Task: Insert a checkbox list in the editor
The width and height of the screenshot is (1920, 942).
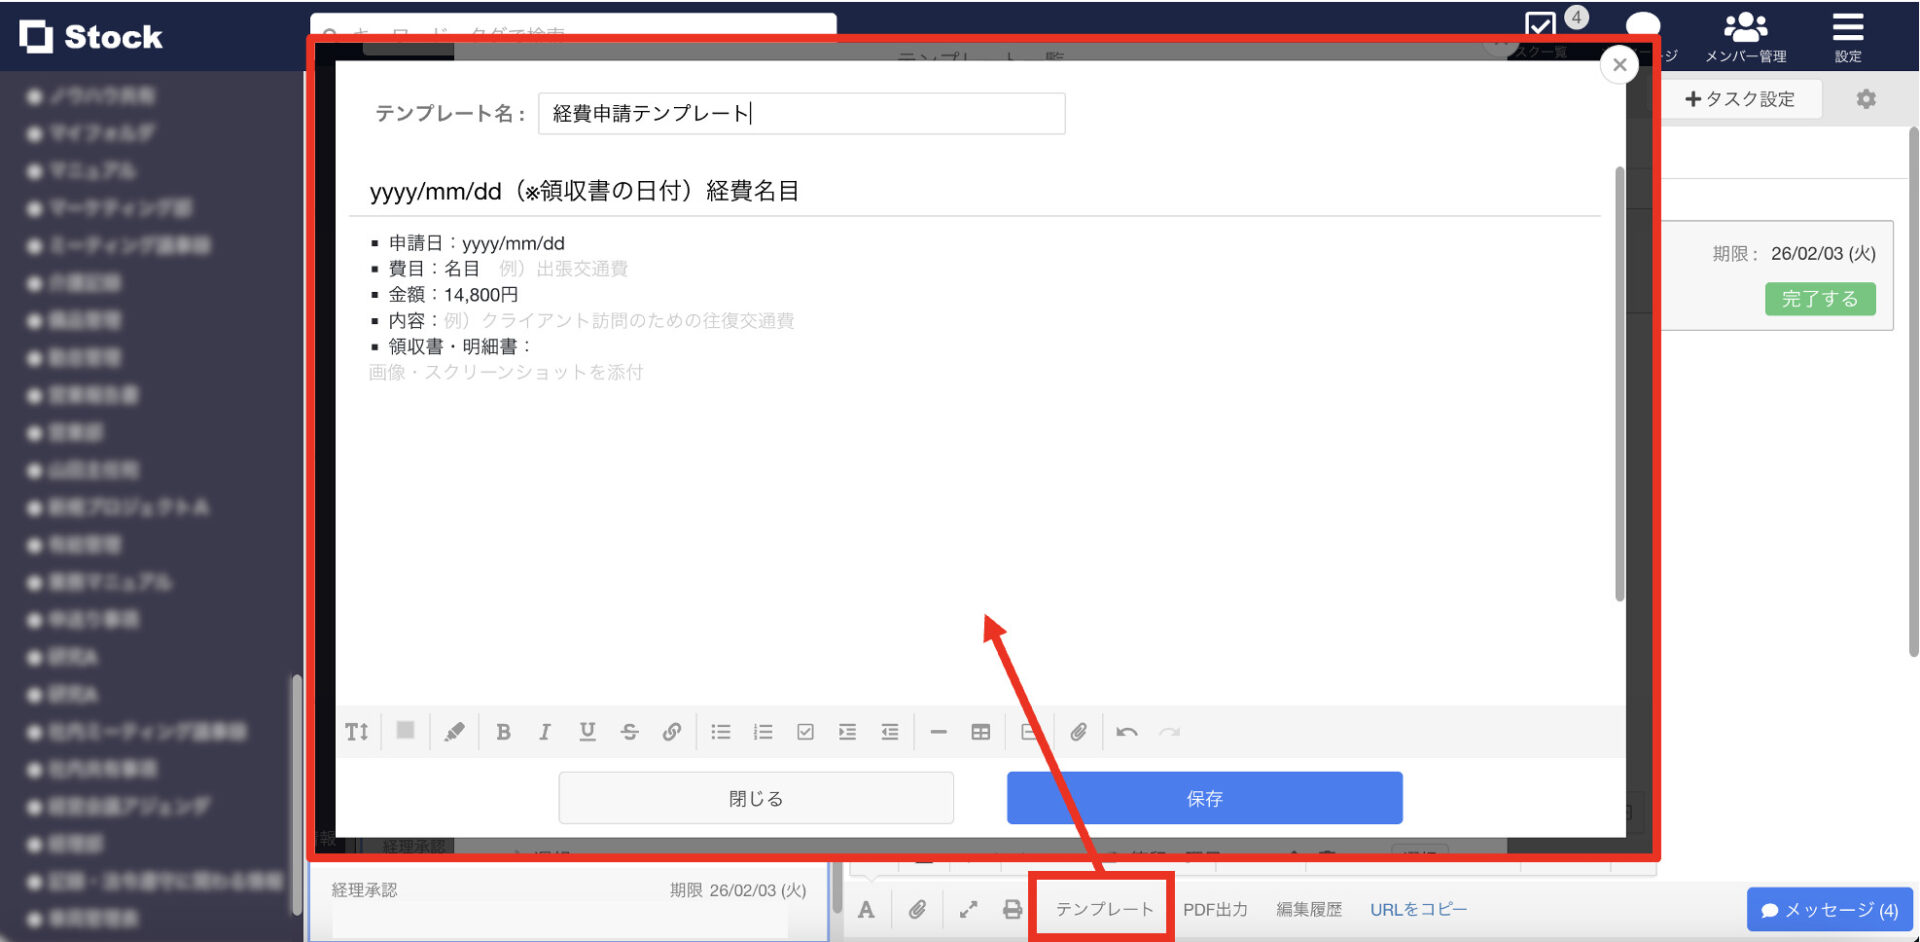Action: pyautogui.click(x=806, y=731)
